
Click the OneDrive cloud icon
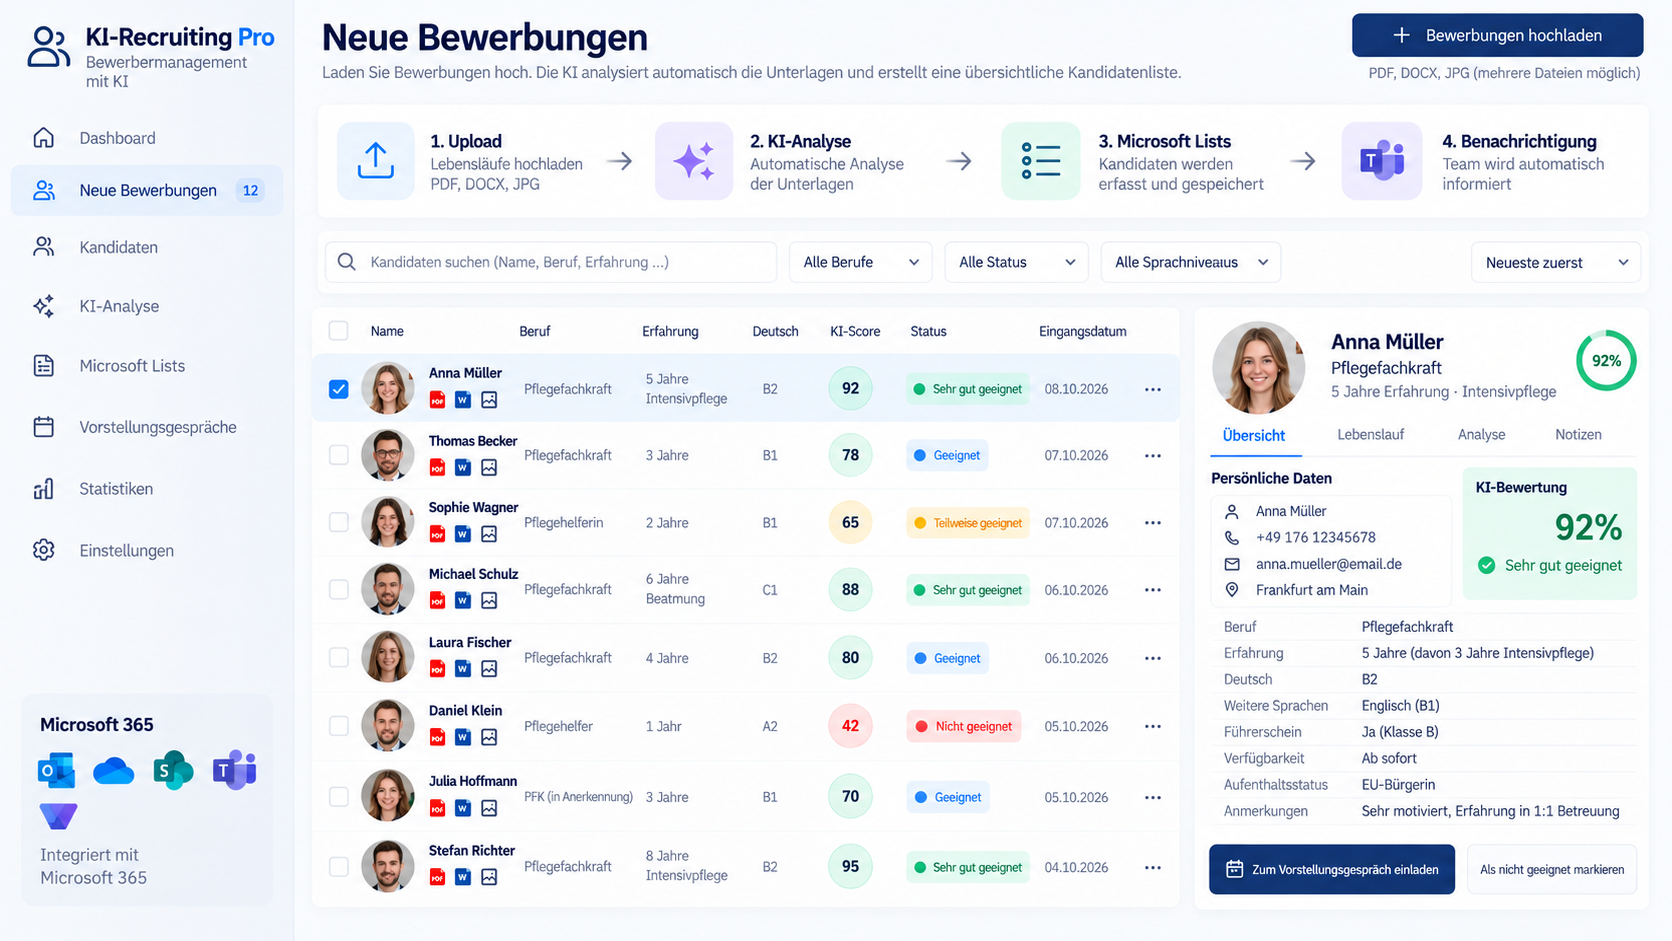point(113,771)
